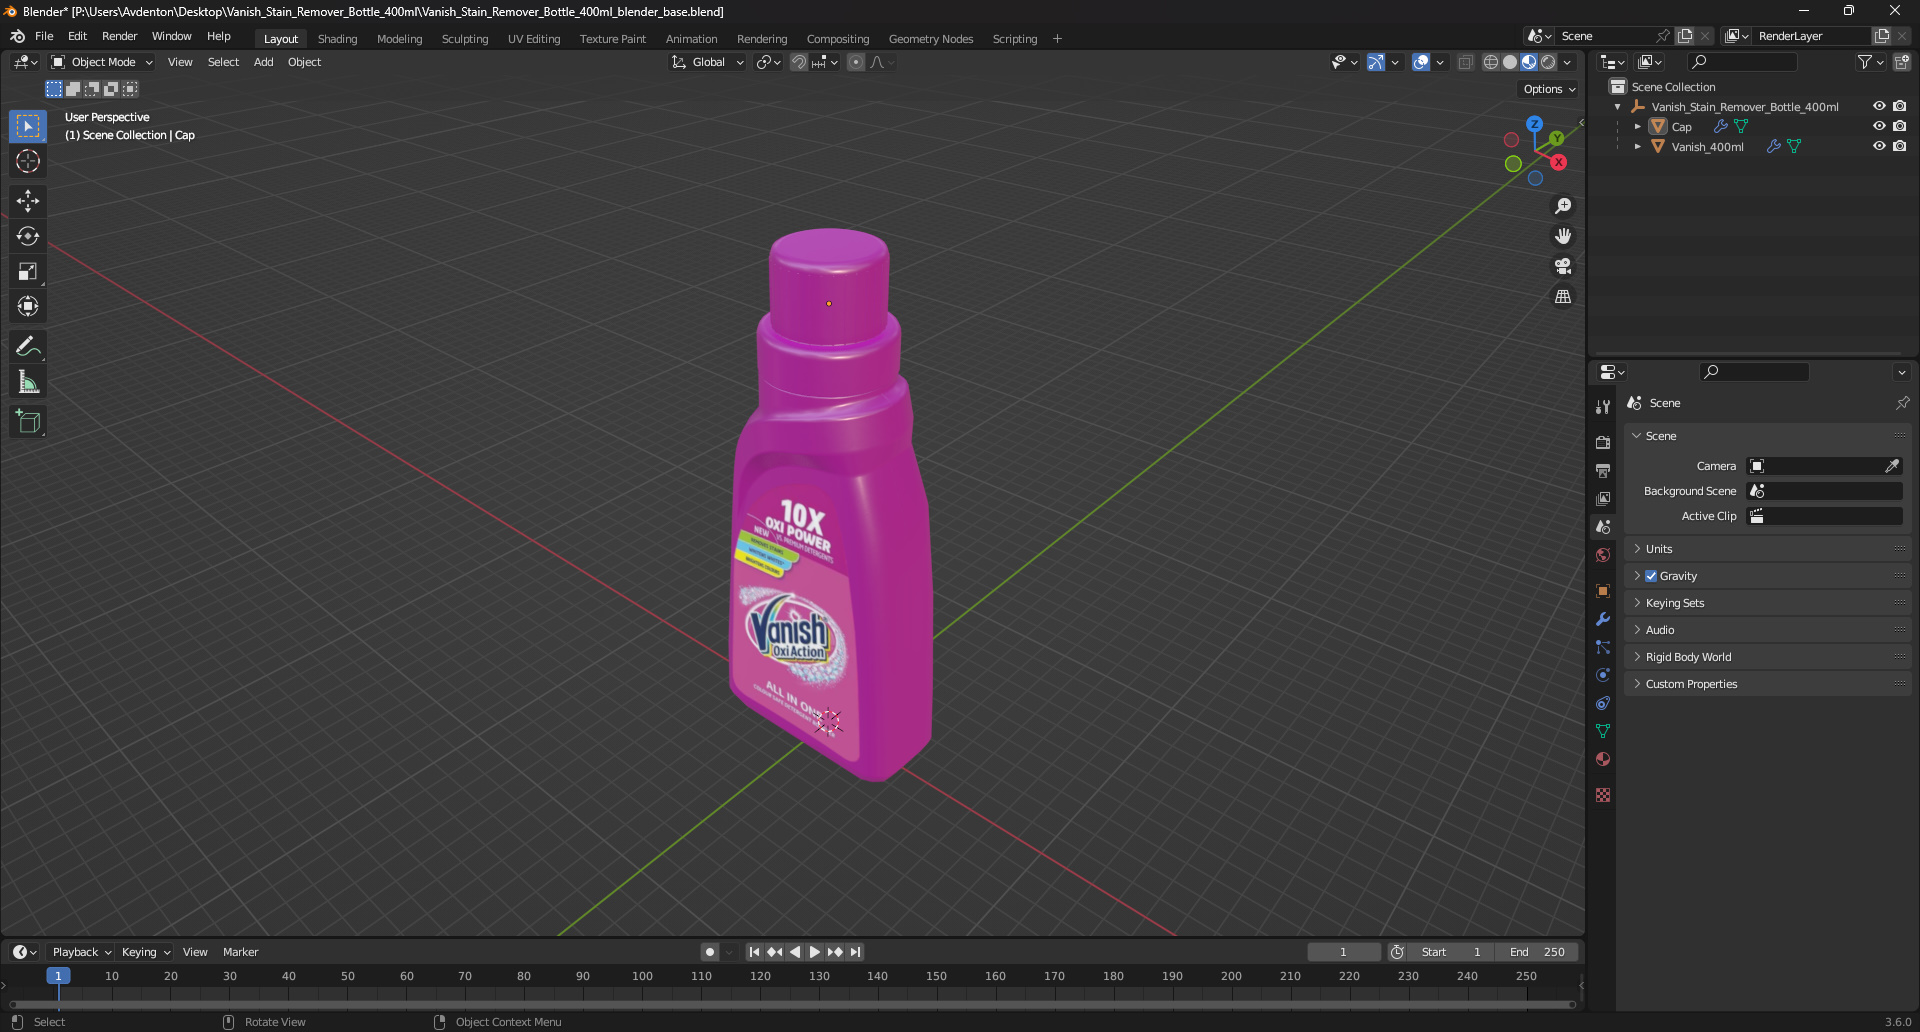1920x1032 pixels.
Task: Disable Vanish_400ml in renders
Action: coord(1899,146)
